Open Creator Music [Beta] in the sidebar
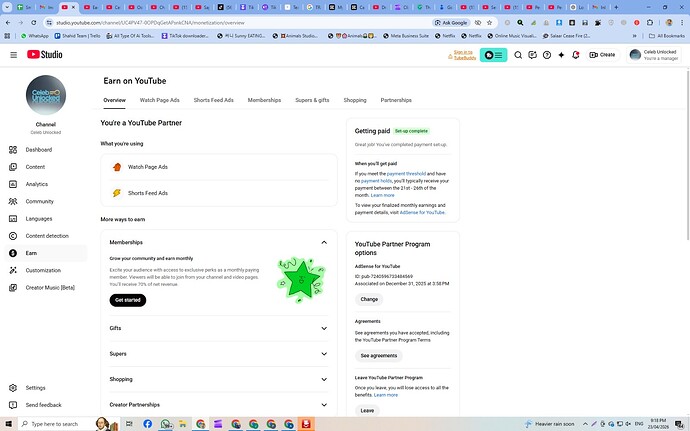Viewport: 690px width, 431px height. pos(50,287)
